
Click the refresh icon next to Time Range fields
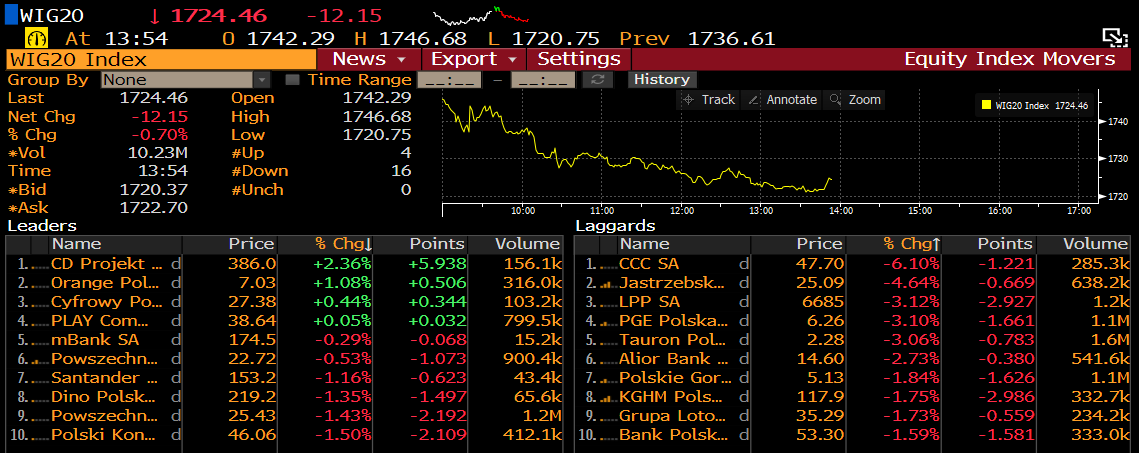pyautogui.click(x=598, y=79)
